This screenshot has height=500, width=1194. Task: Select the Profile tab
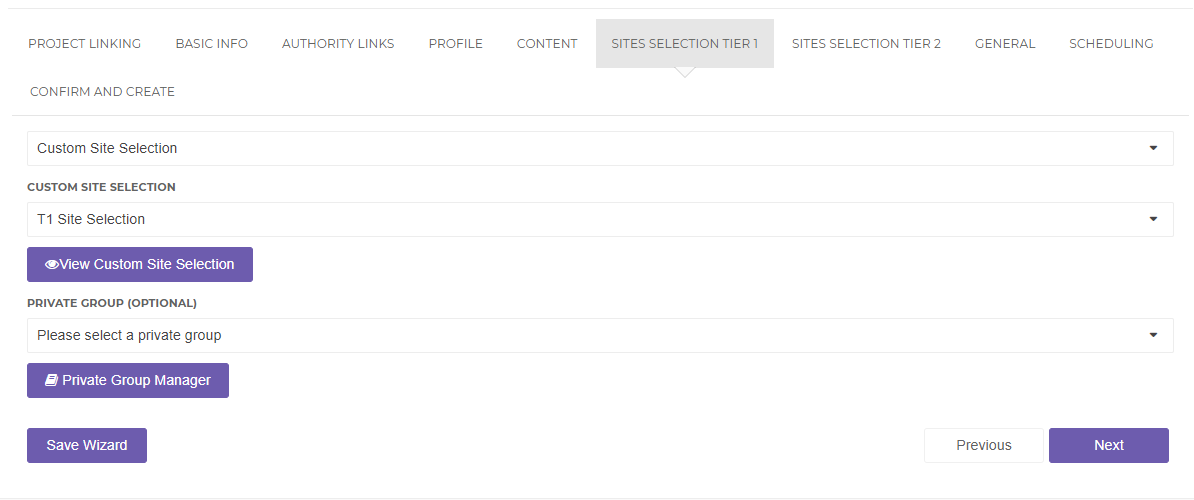pos(456,44)
